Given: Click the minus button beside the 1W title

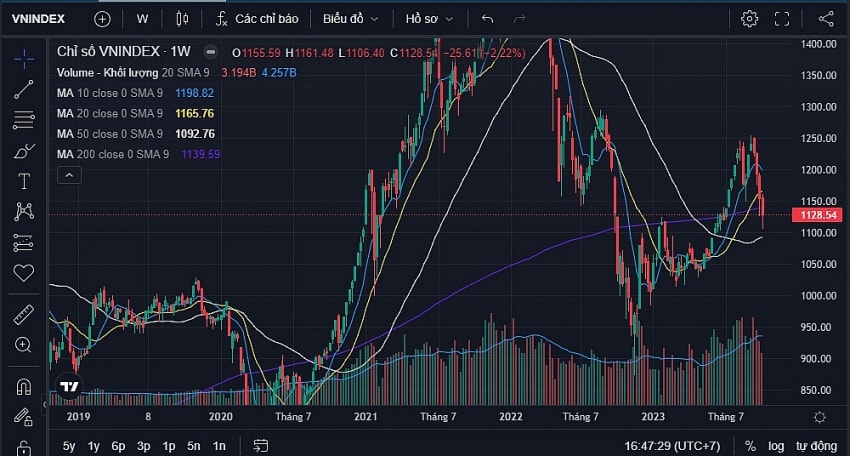Looking at the screenshot, I should point(210,52).
